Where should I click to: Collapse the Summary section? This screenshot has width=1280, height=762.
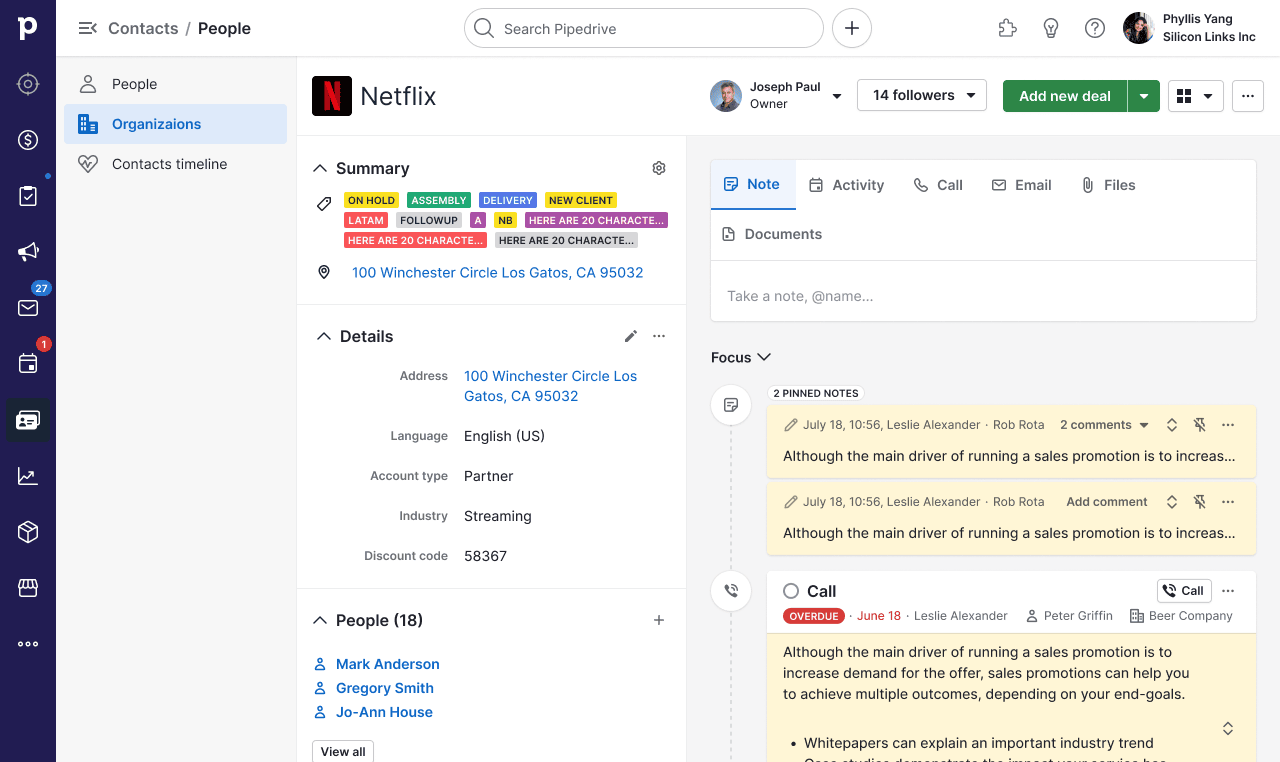(320, 168)
